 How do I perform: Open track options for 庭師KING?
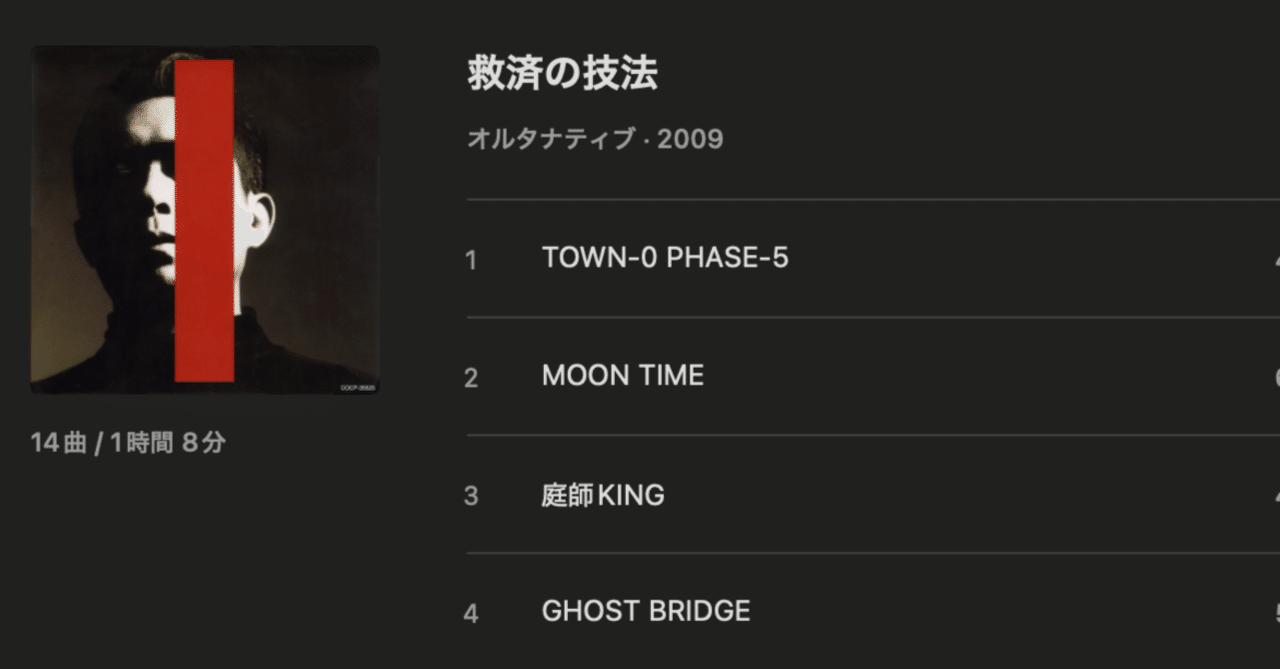pyautogui.click(x=1273, y=494)
